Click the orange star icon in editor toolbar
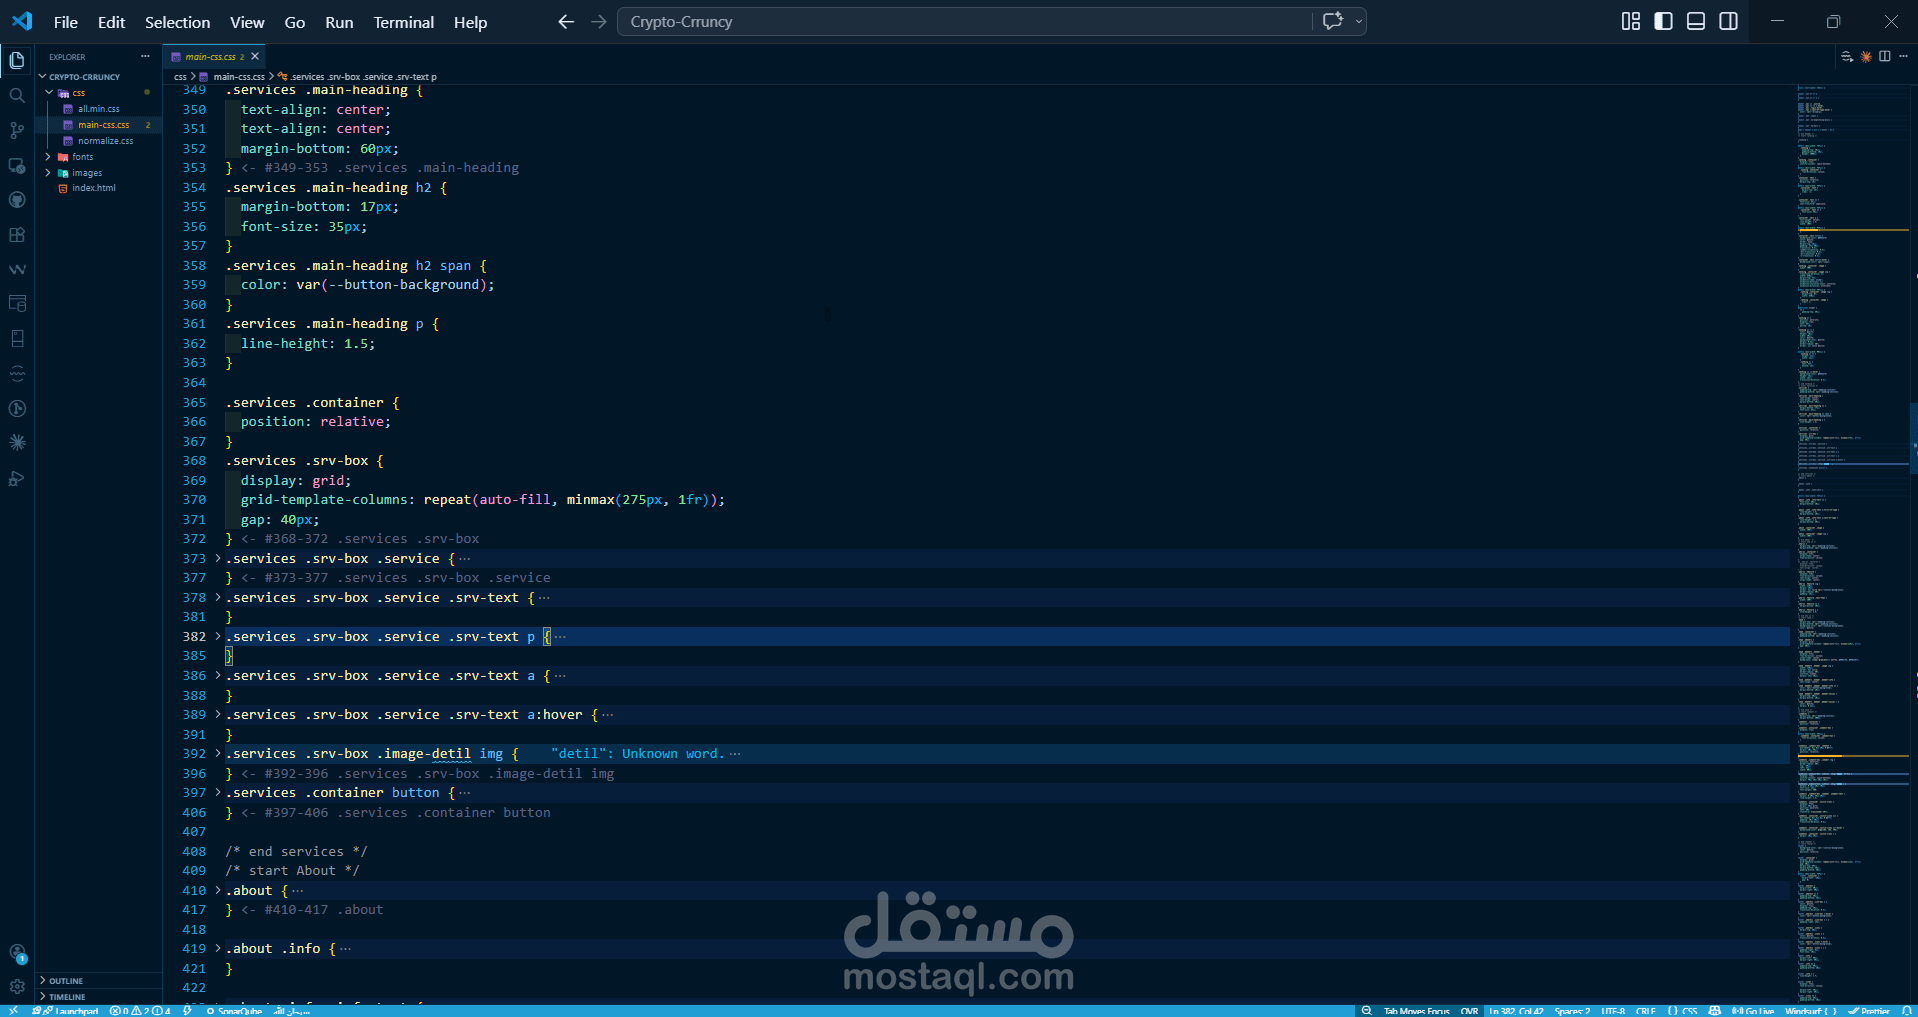 click(x=1866, y=56)
